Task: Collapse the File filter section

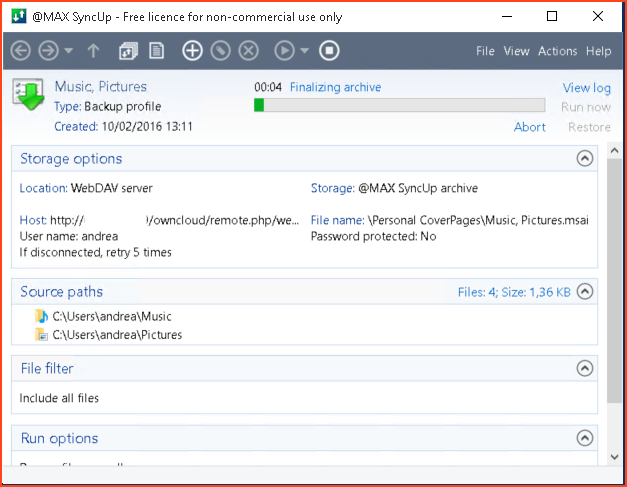Action: [x=585, y=368]
